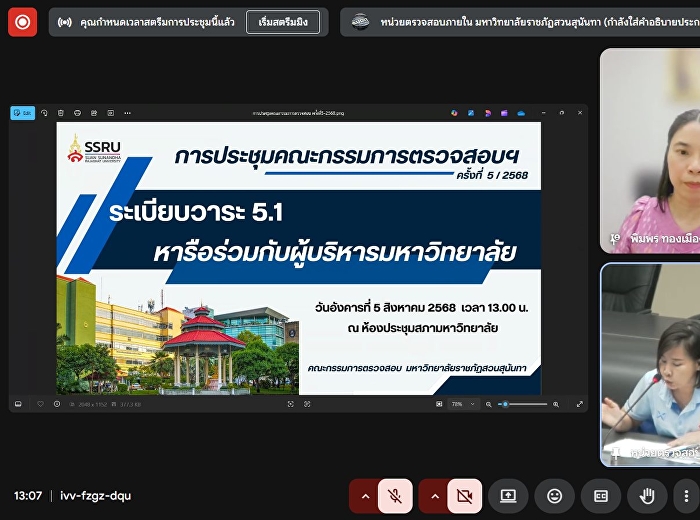The height and width of the screenshot is (520, 700).
Task: Start slideshow icon in Photos toolbar
Action: pos(111,113)
